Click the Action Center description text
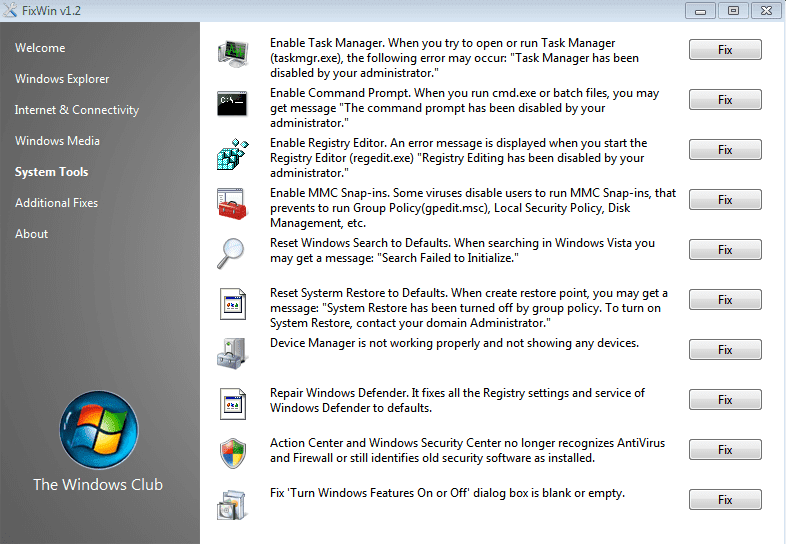This screenshot has height=544, width=786. 467,450
